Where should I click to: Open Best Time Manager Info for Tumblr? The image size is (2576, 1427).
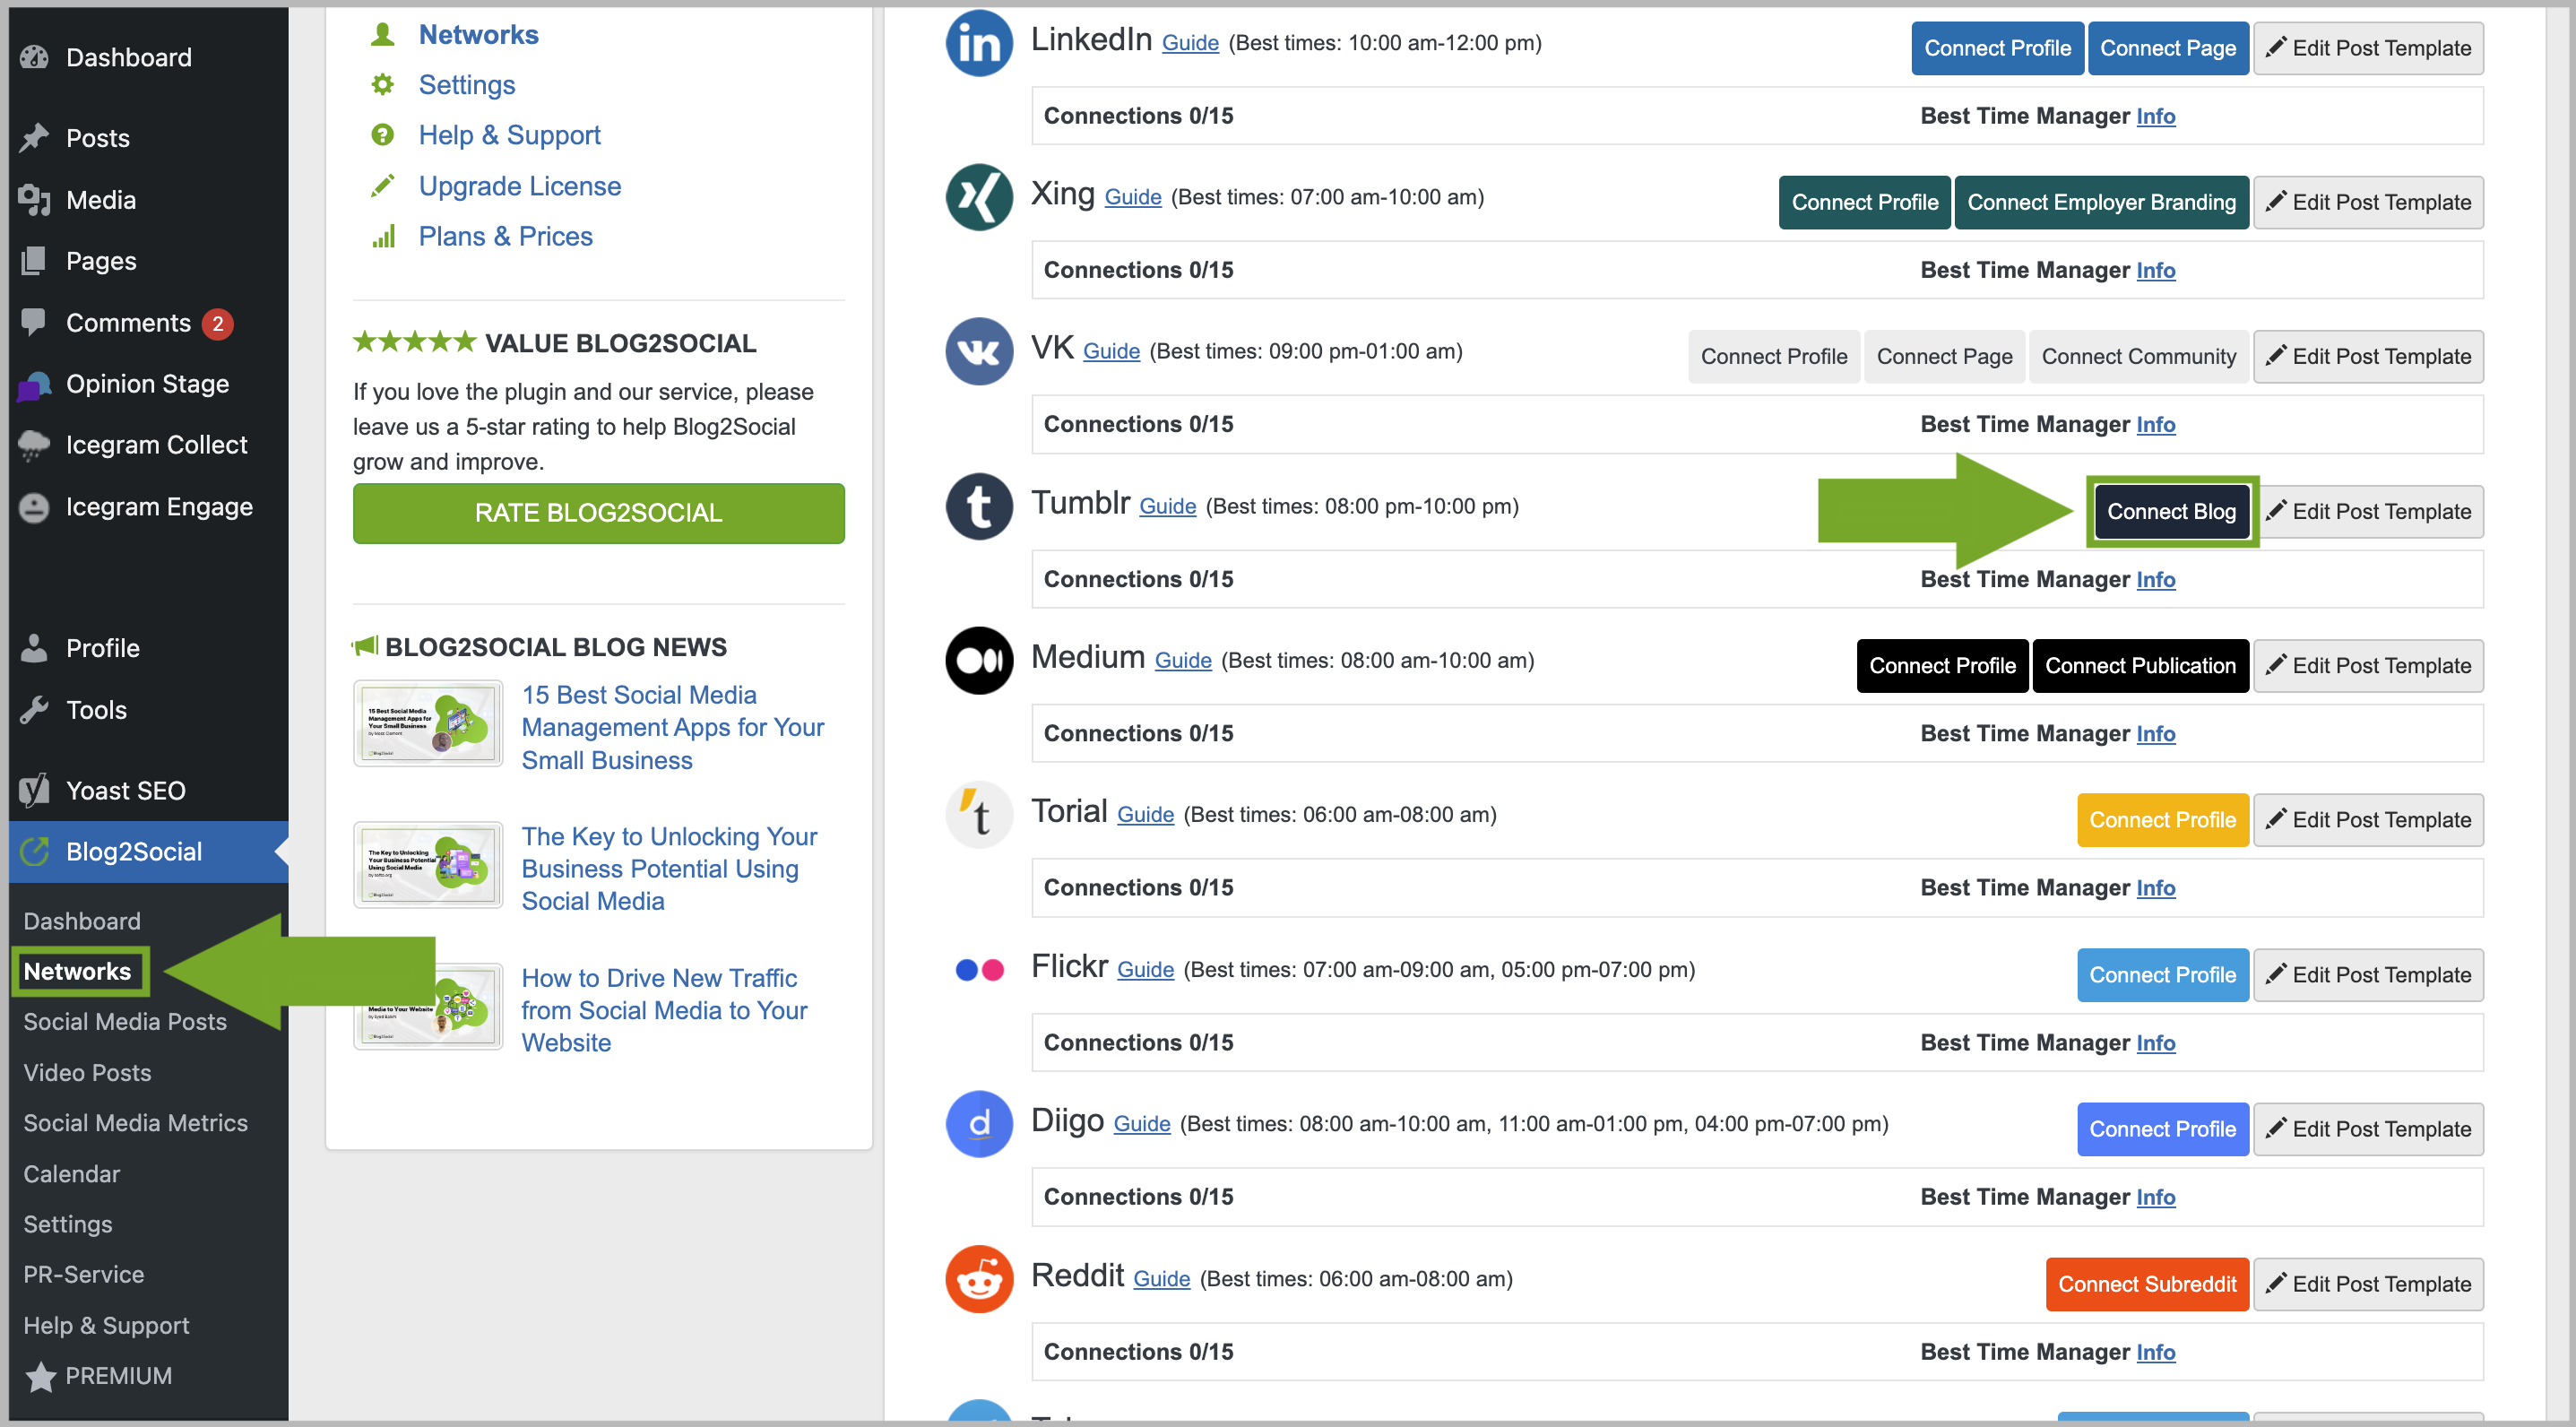2155,579
